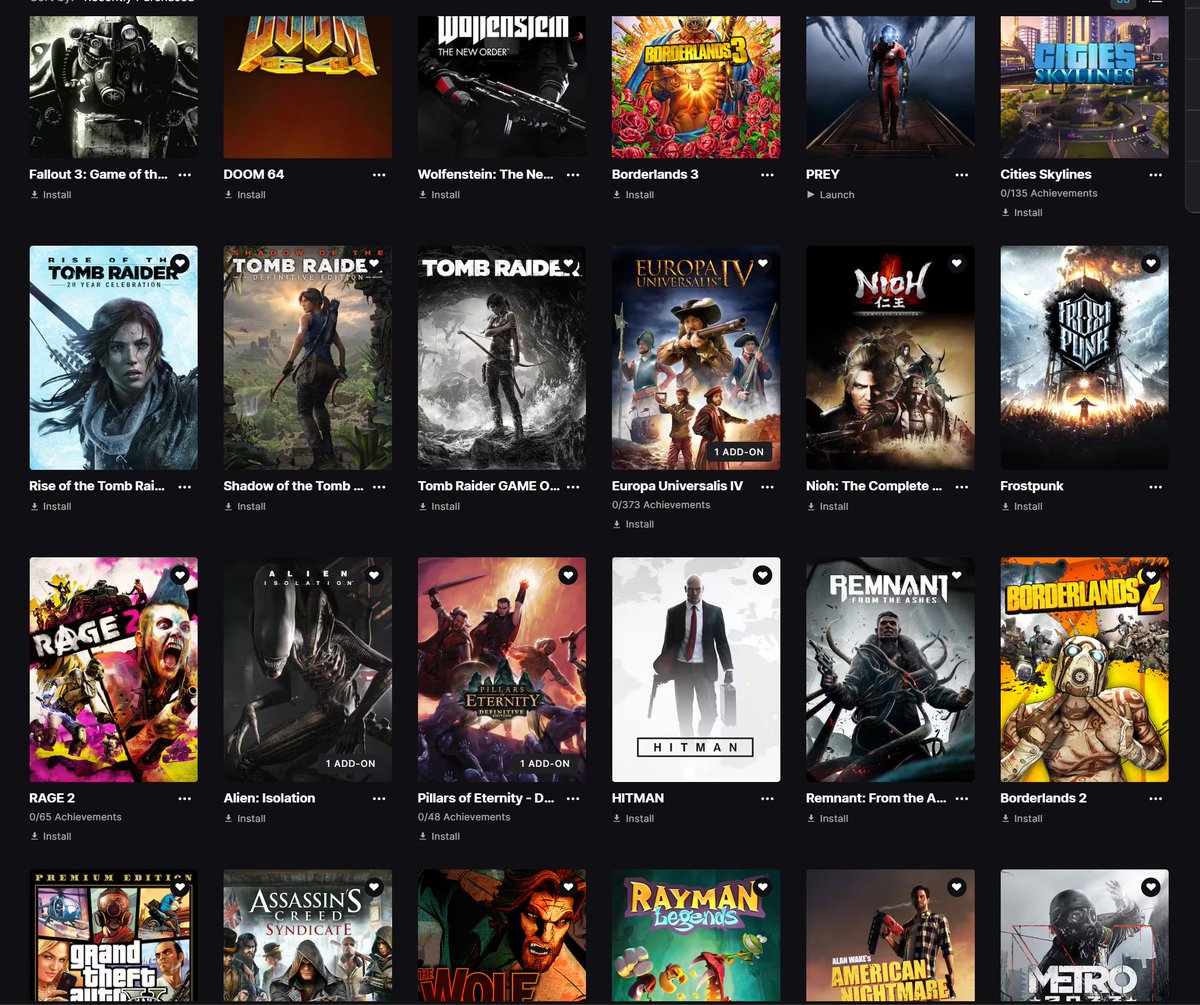Image resolution: width=1200 pixels, height=1005 pixels.
Task: Open the Wolfenstein: The New Order cover art
Action: [502, 86]
